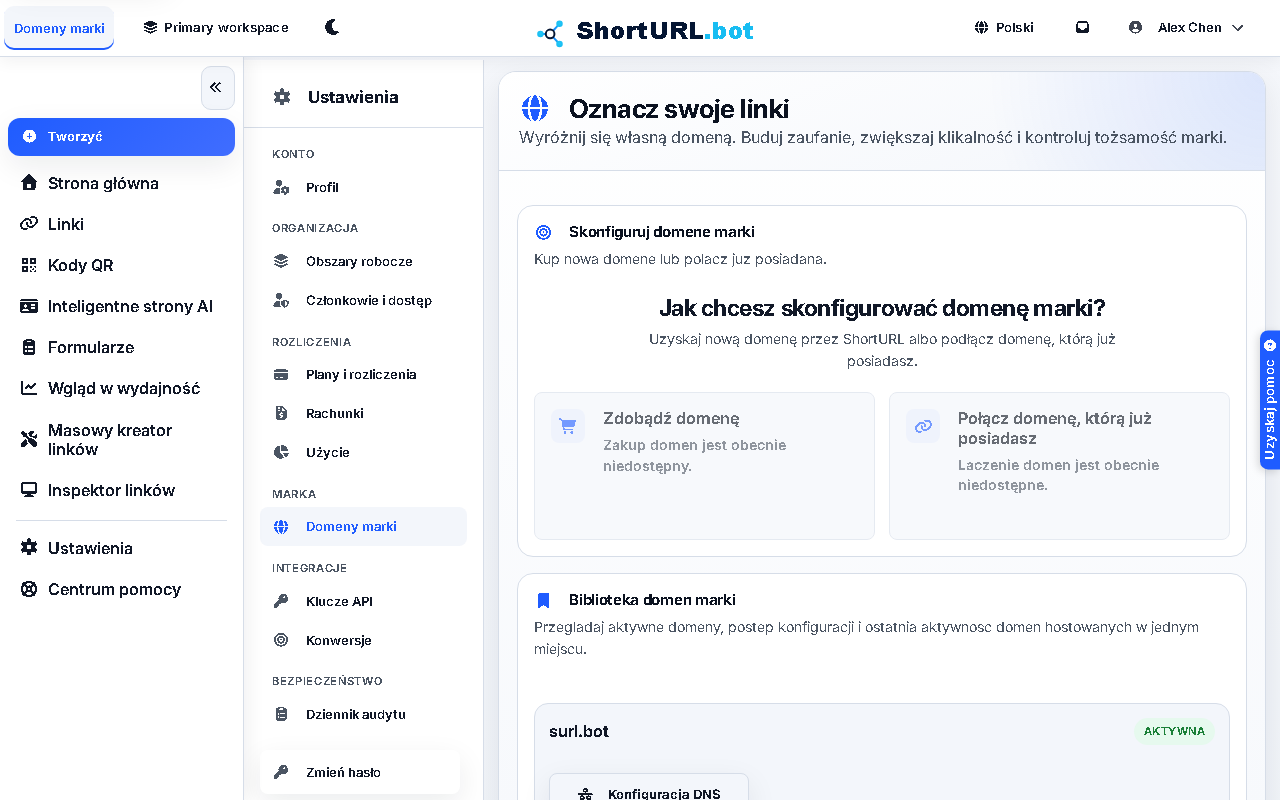
Task: Select Obszary robocze in settings menu
Action: click(363, 262)
